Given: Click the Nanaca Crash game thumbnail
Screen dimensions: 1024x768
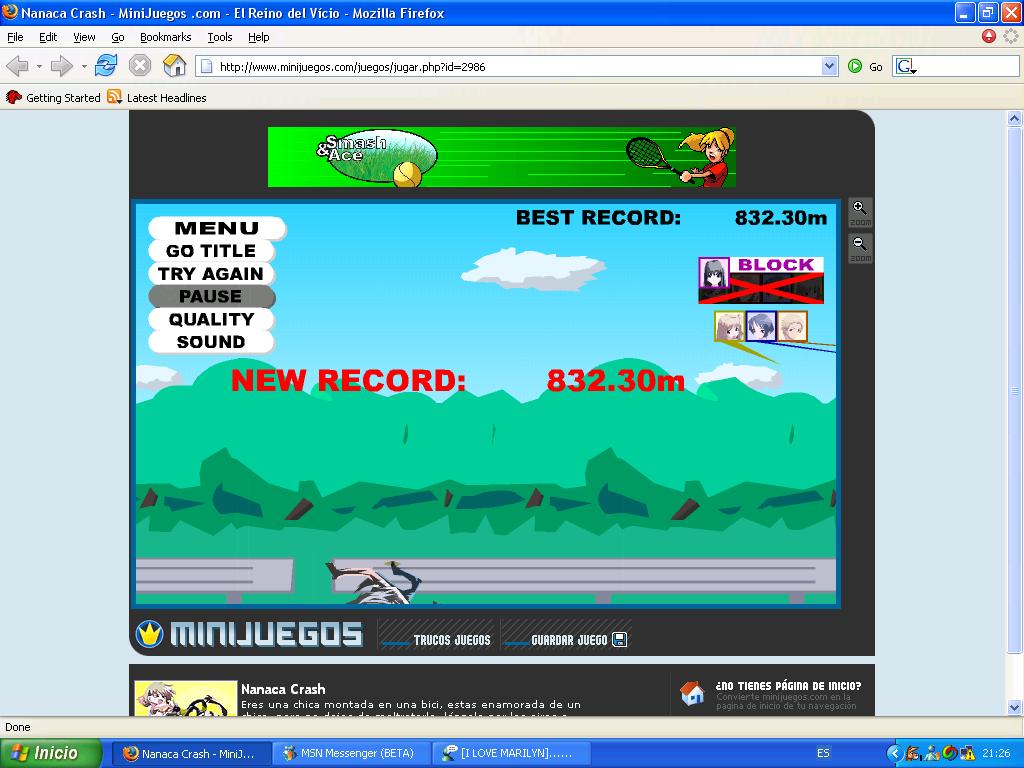Looking at the screenshot, I should [185, 698].
